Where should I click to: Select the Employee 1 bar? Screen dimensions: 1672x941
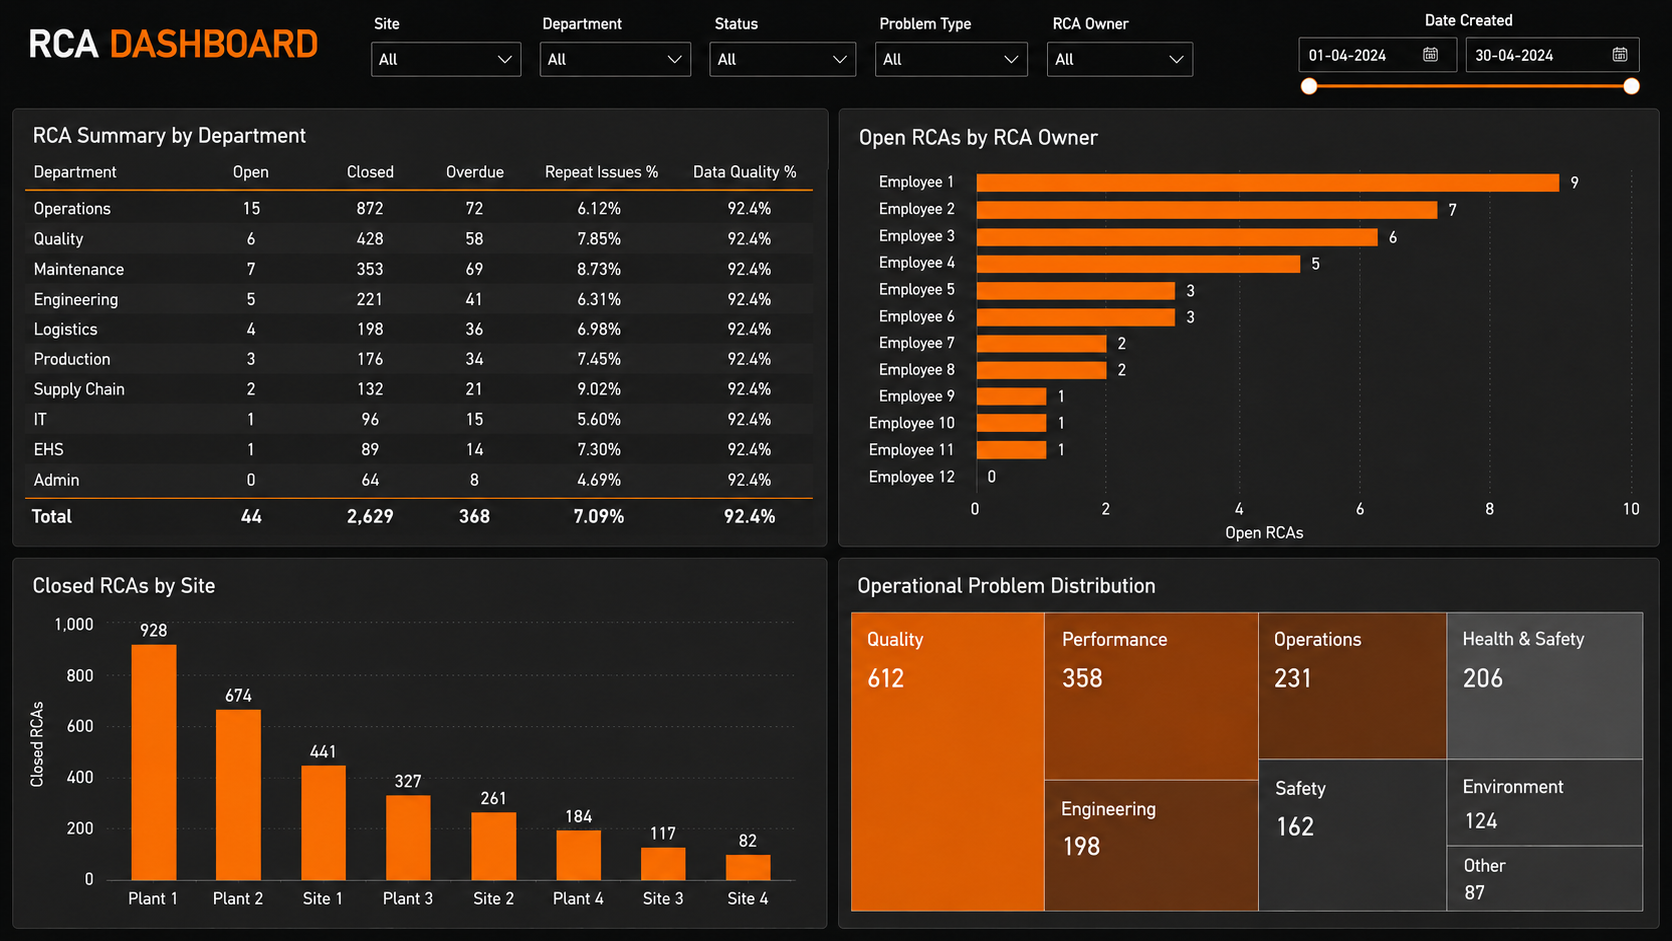pos(1268,182)
